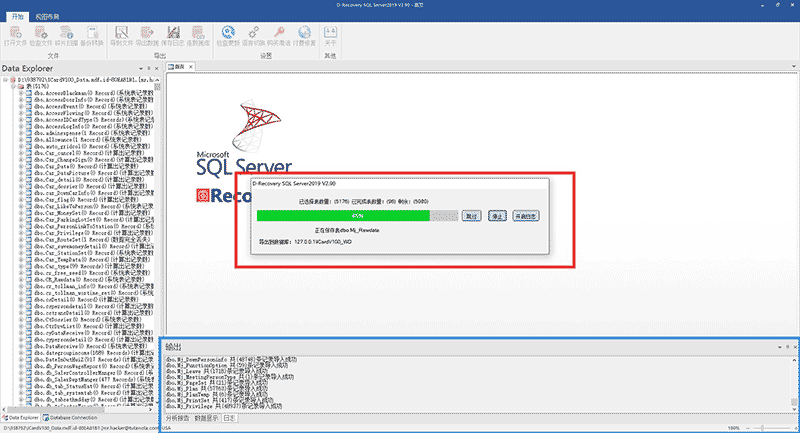Open the output panel options dropdown arrow
This screenshot has width=800, height=433.
coord(780,347)
